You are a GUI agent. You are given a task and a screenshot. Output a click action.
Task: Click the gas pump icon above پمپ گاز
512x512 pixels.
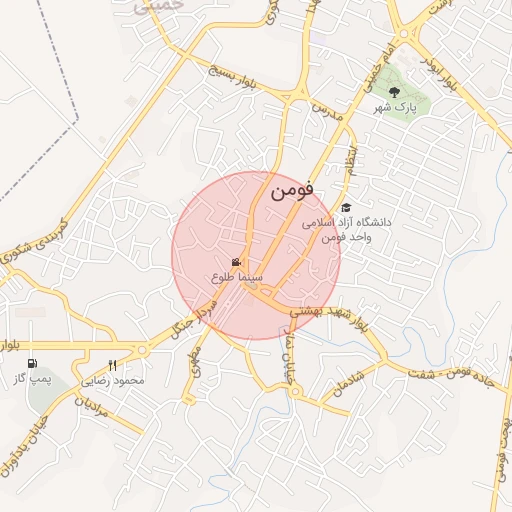[x=32, y=363]
